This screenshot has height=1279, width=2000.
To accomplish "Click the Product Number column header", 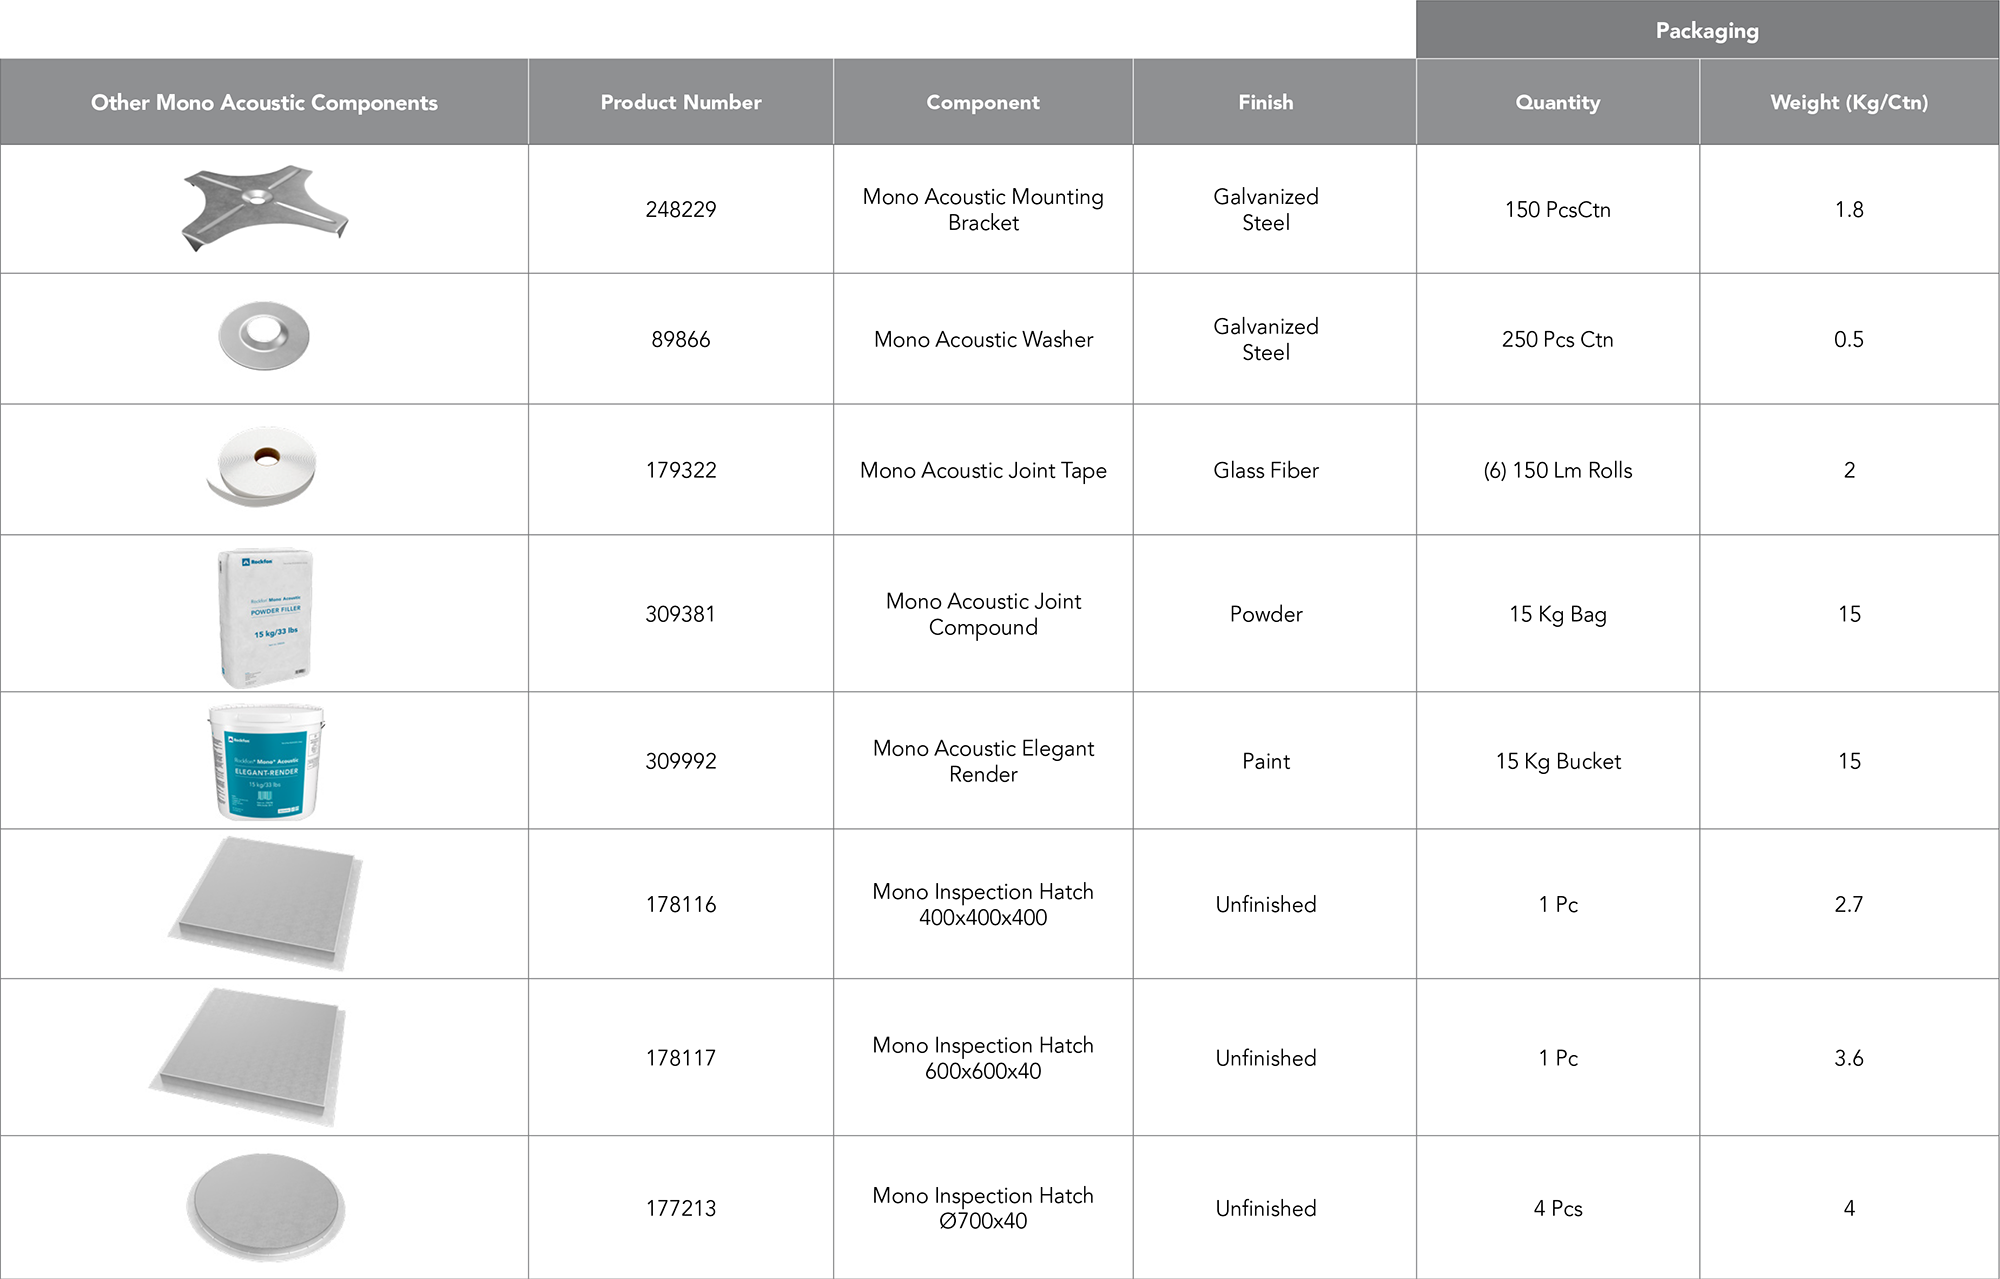I will [x=680, y=102].
